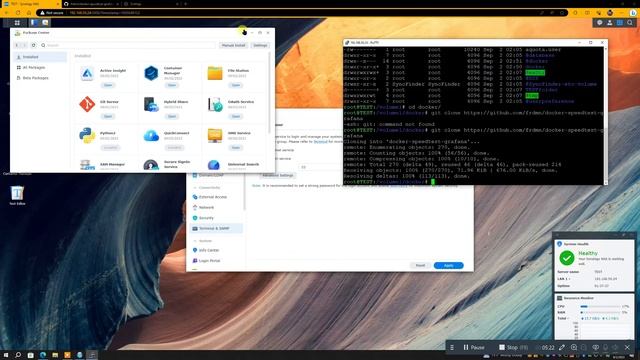Open Edge browser from taskbar
This screenshot has height=360, width=640.
pos(43,355)
